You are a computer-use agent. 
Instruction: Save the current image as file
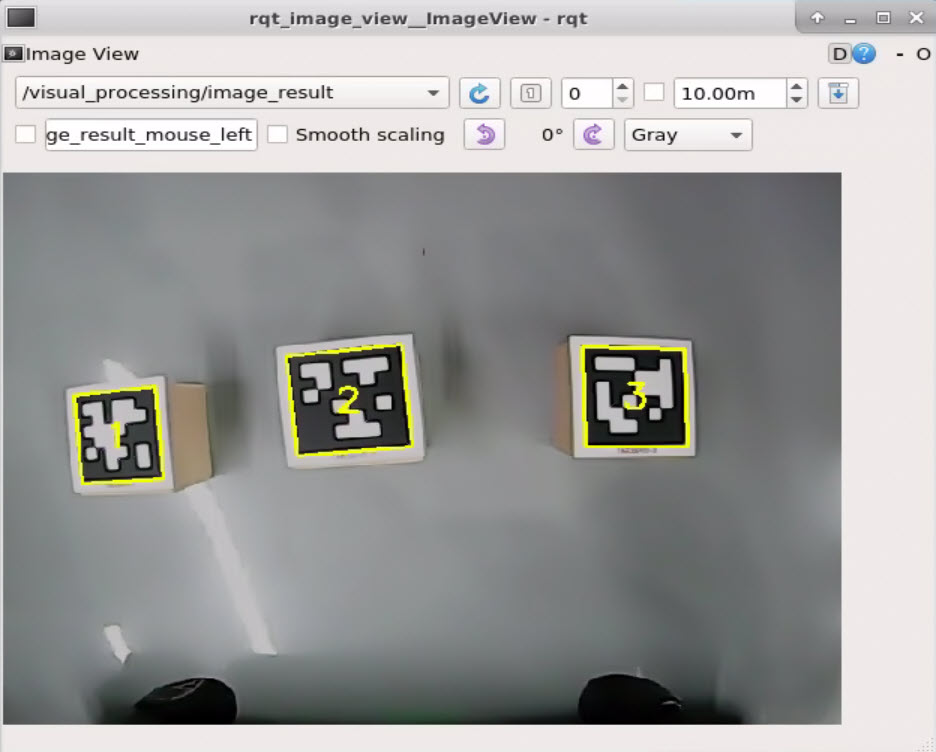[x=838, y=93]
